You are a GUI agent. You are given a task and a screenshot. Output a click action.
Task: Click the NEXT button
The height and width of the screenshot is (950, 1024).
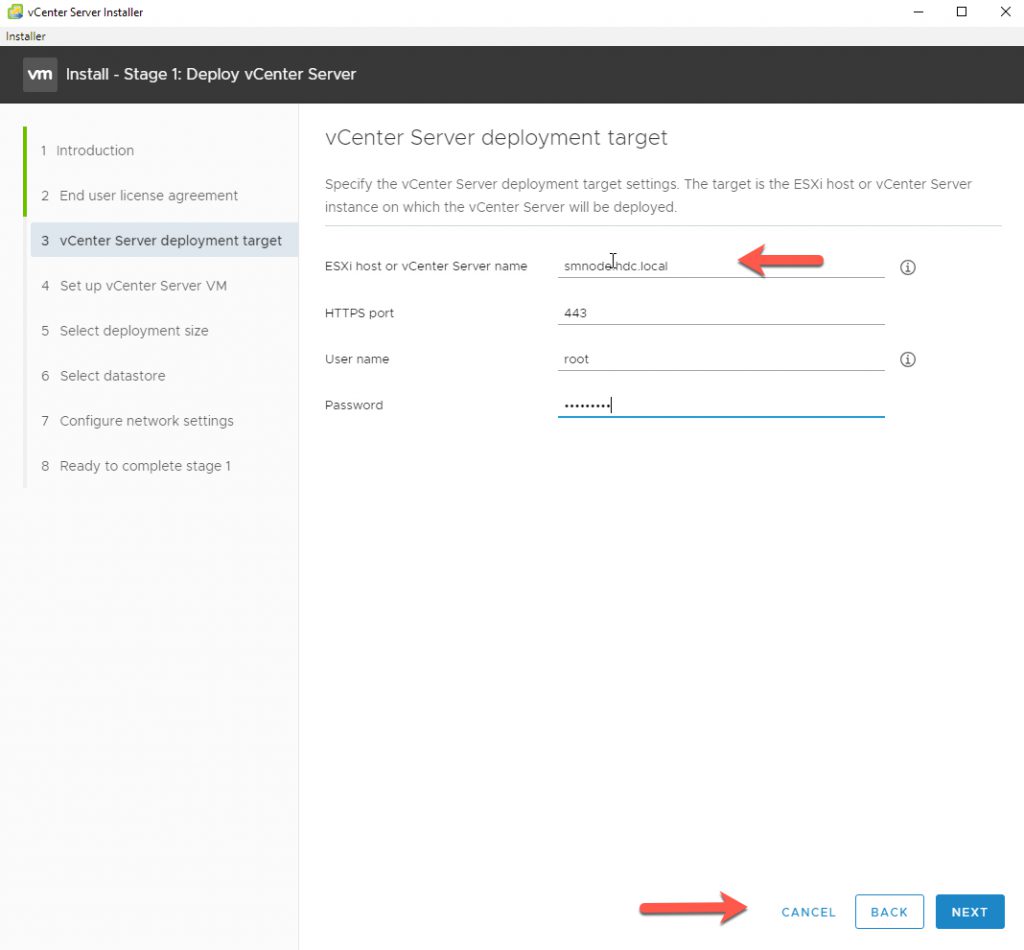click(970, 911)
